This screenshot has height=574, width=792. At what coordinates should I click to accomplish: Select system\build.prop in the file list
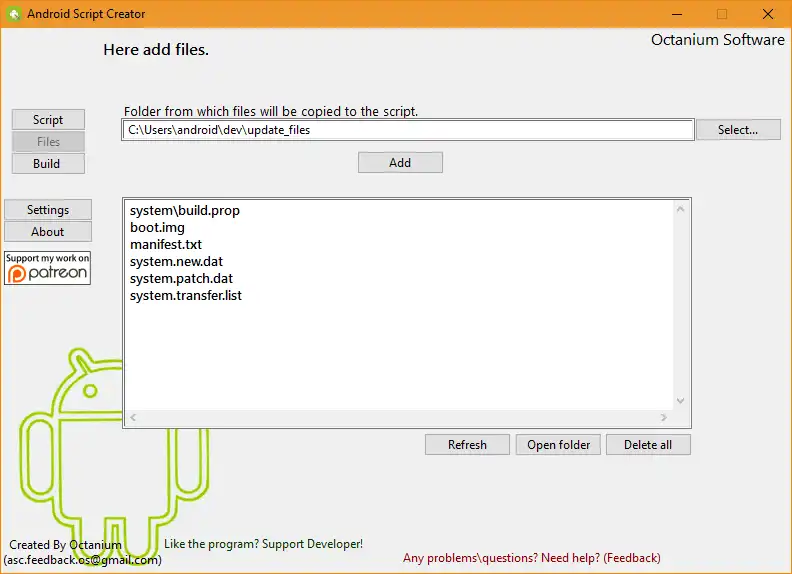coord(185,211)
